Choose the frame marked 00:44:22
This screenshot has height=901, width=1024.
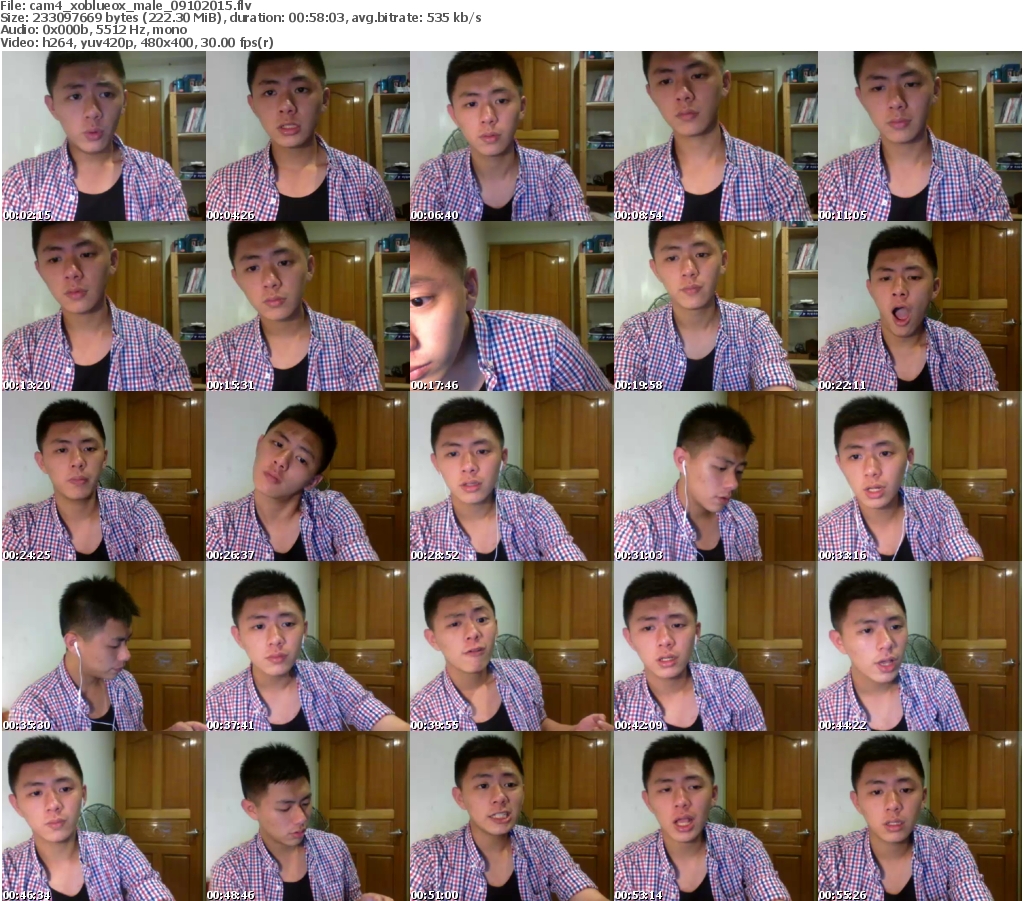[x=920, y=646]
